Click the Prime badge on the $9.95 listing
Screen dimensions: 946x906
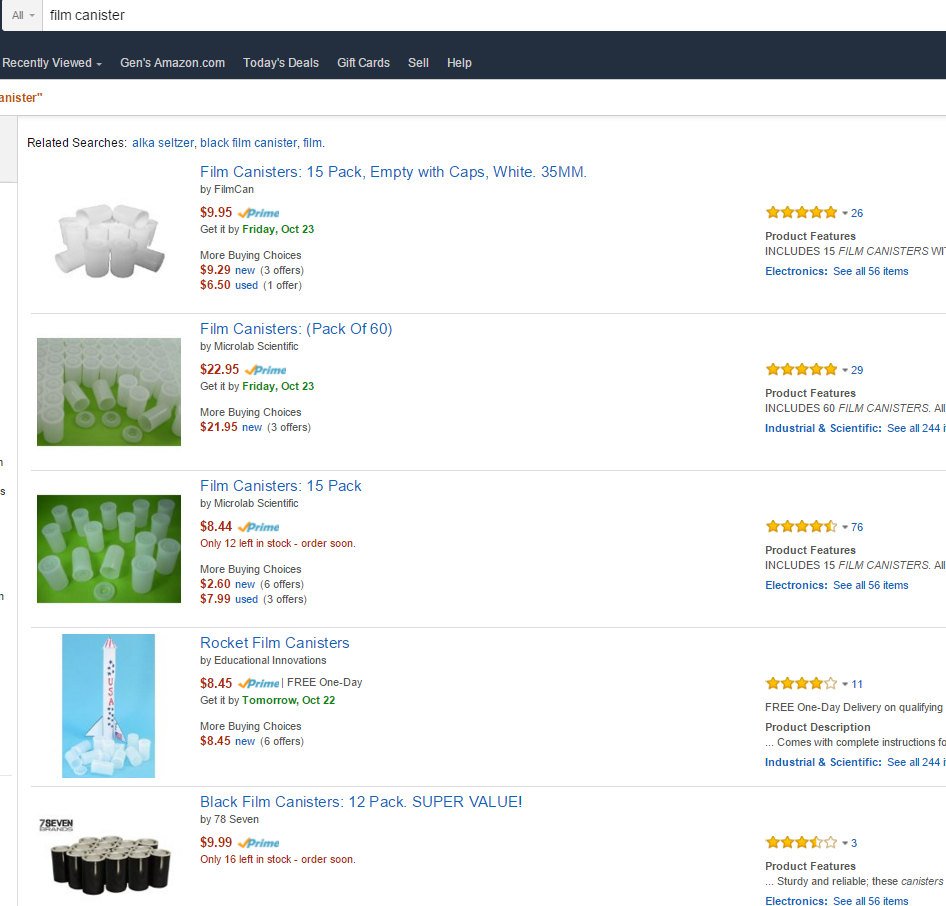260,213
